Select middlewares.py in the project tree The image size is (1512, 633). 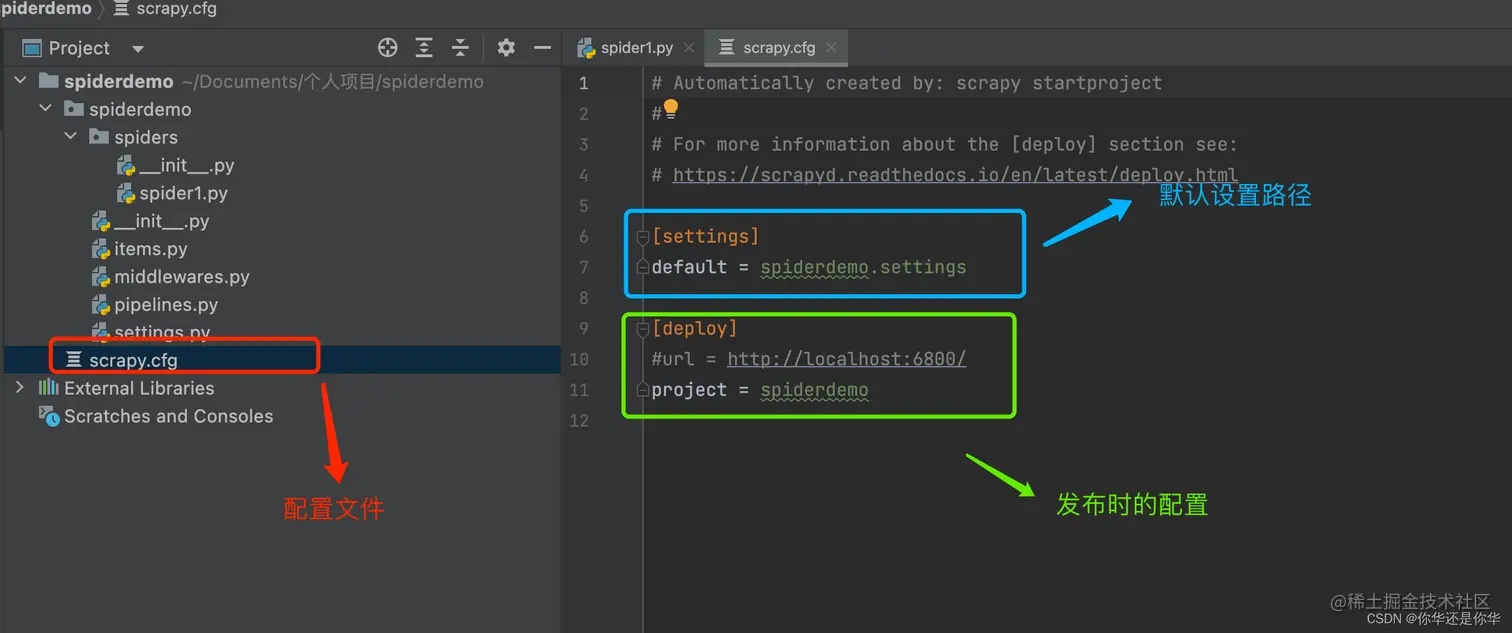coord(182,277)
